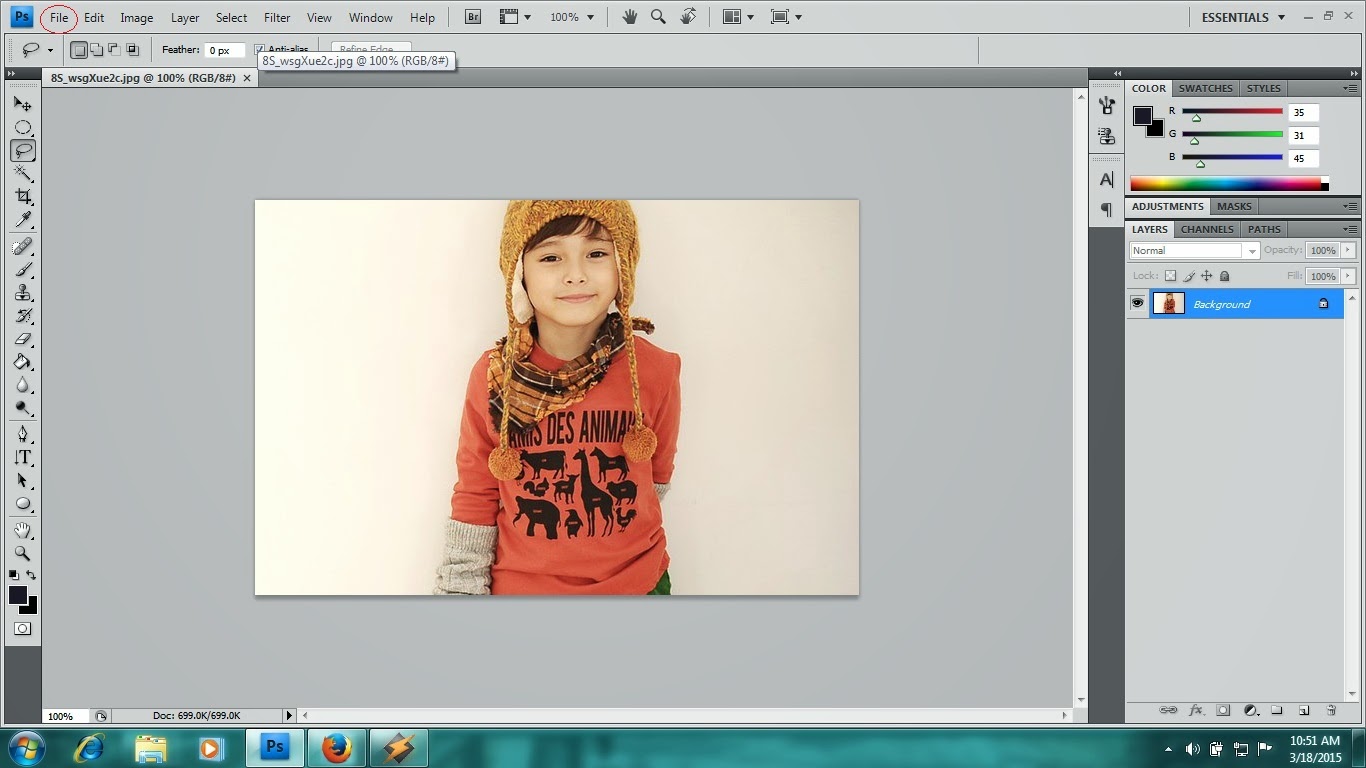Viewport: 1366px width, 768px height.
Task: Toggle Quick Mask mode in the toolbox
Action: click(x=22, y=629)
